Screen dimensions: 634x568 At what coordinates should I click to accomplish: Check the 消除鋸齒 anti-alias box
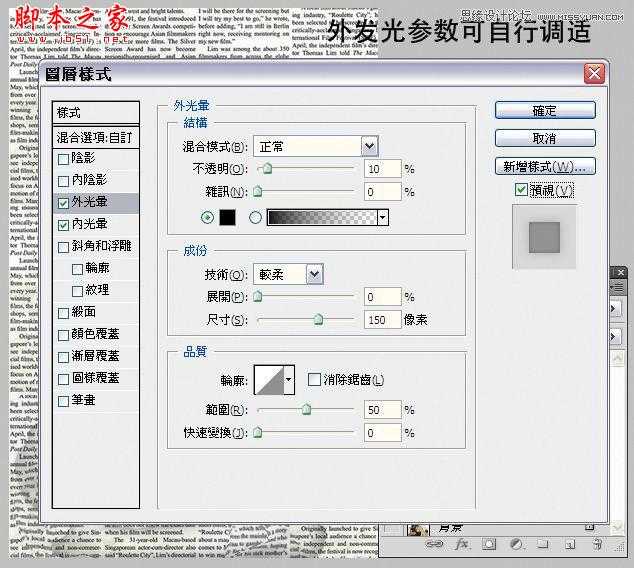pos(314,380)
